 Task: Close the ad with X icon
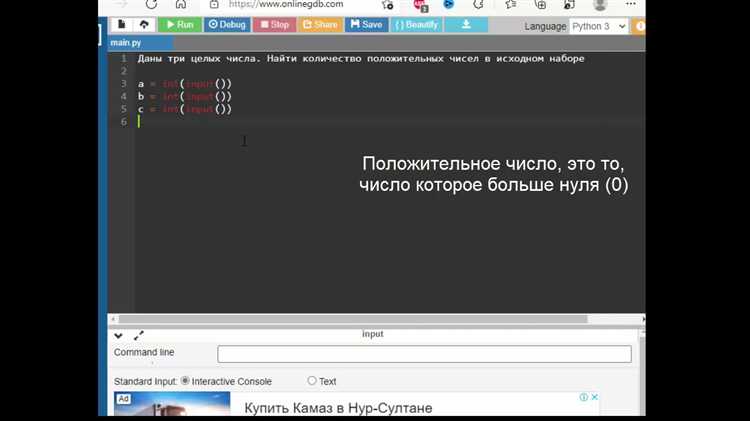pyautogui.click(x=595, y=397)
